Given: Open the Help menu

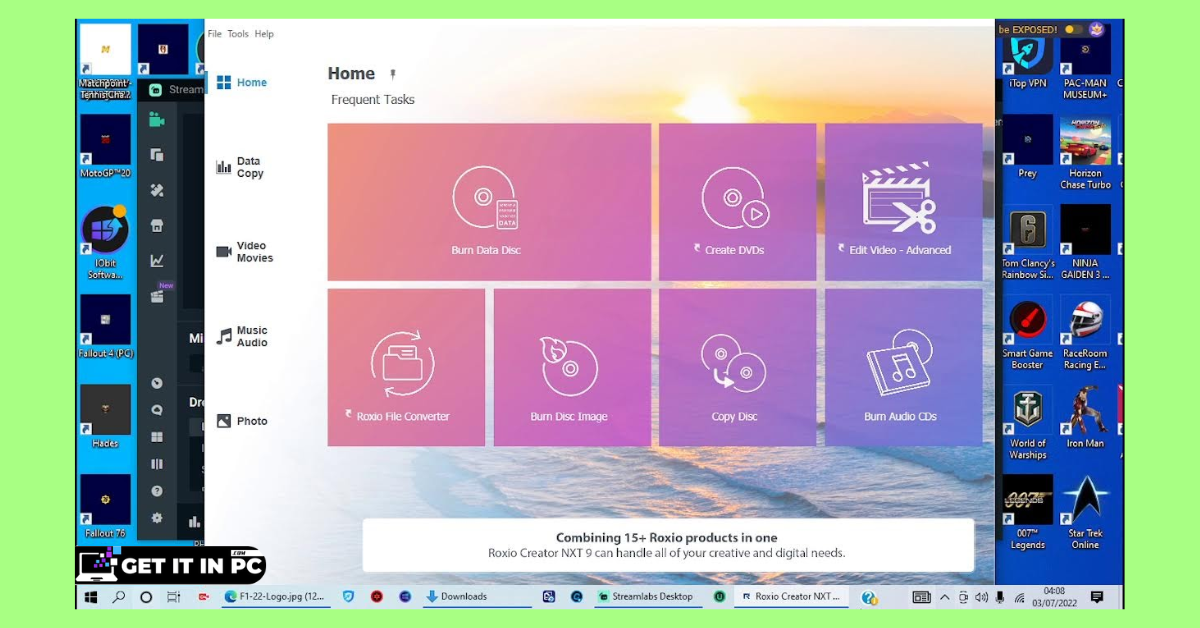Looking at the screenshot, I should point(264,34).
